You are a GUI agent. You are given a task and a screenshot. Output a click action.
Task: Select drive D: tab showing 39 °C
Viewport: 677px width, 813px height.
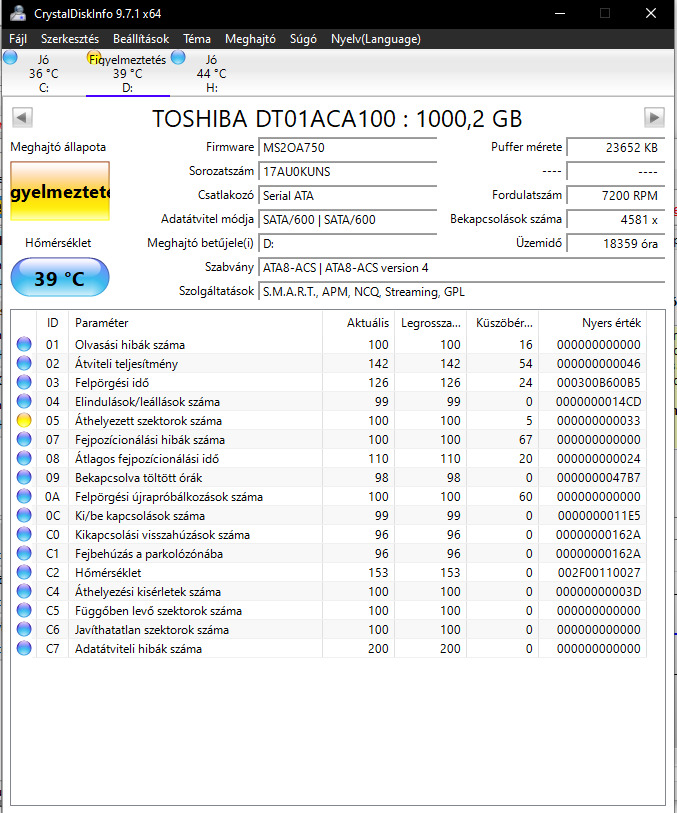pyautogui.click(x=128, y=73)
